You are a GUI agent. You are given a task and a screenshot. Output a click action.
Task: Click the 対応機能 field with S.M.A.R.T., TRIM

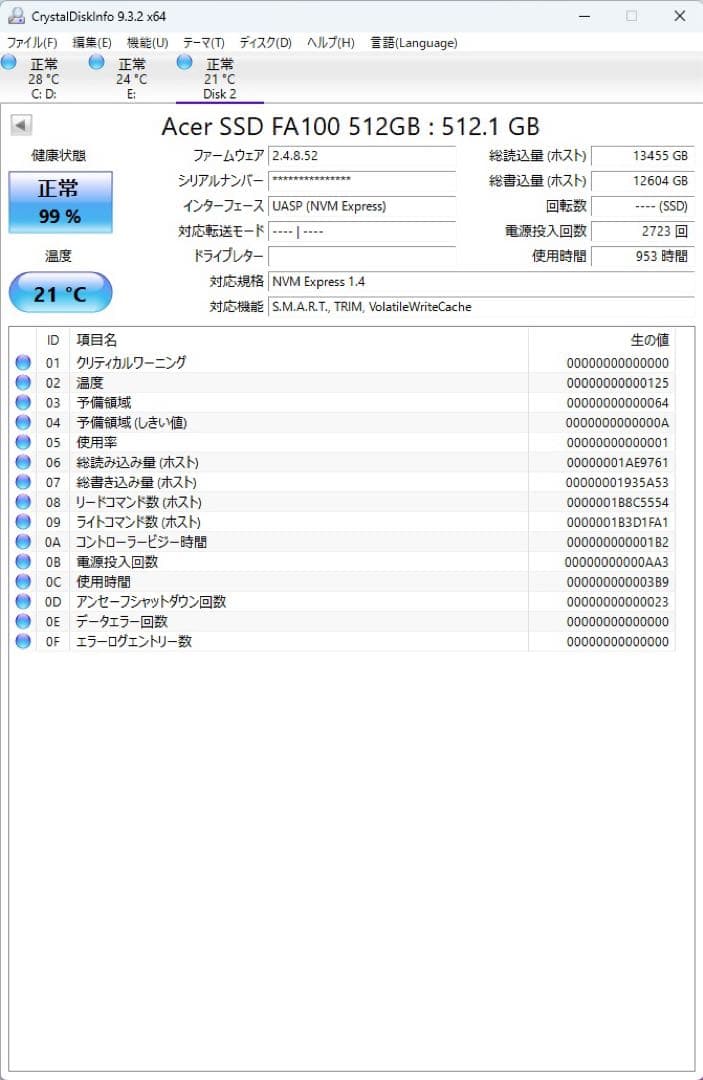[481, 307]
